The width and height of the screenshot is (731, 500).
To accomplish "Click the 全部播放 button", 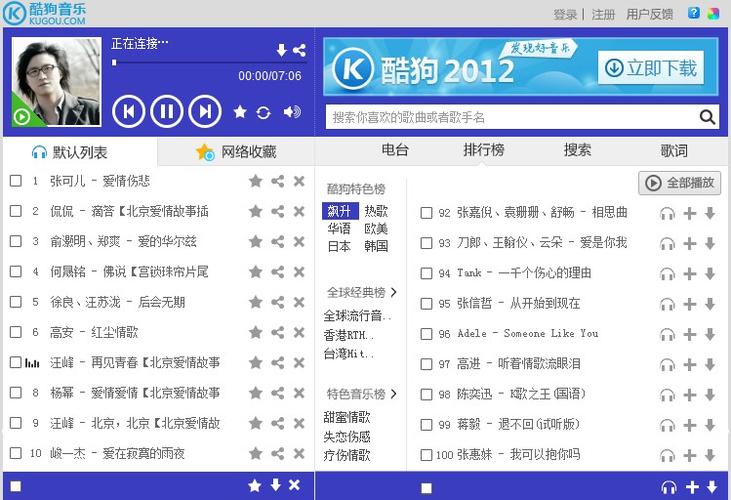I will click(x=680, y=183).
